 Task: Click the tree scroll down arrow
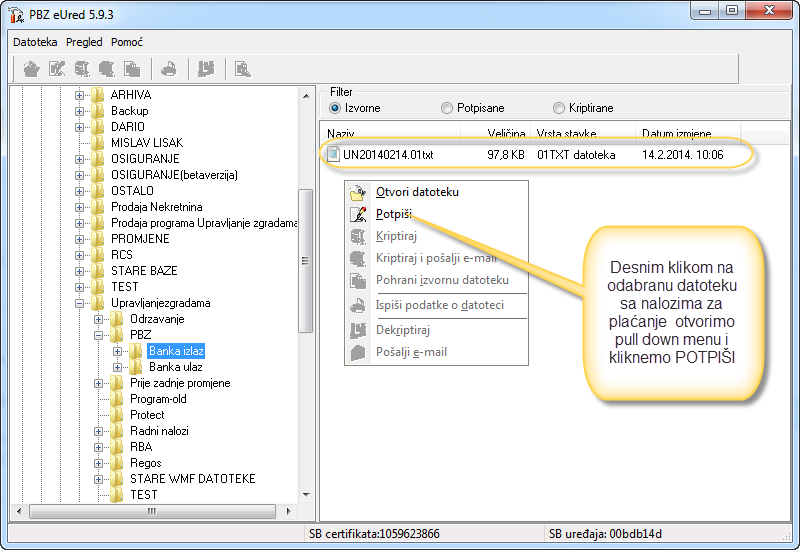click(306, 494)
